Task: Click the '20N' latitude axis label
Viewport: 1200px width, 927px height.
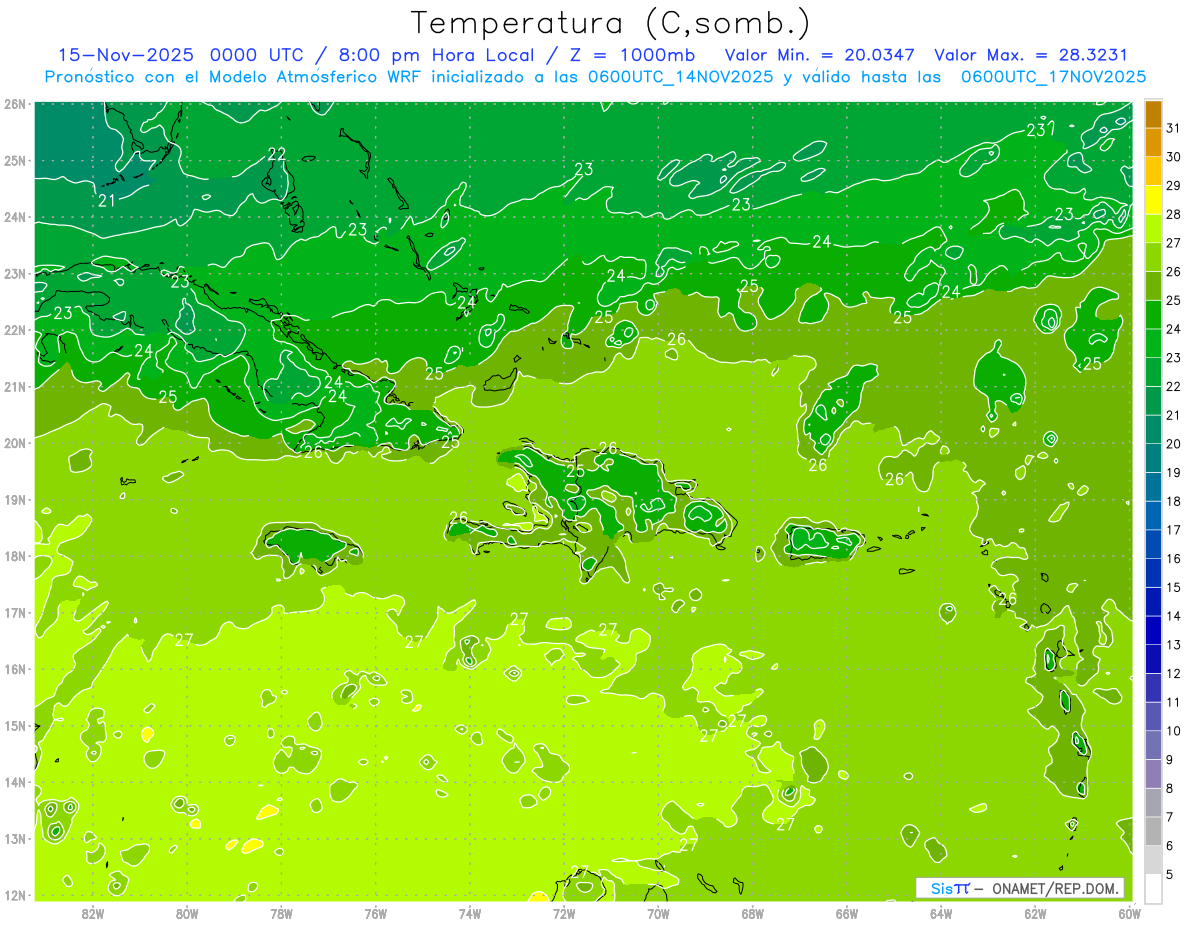Action: pyautogui.click(x=15, y=443)
